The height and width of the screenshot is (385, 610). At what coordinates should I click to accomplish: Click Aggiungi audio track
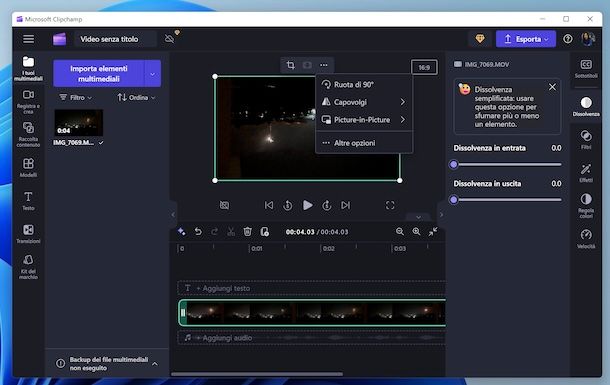point(312,338)
